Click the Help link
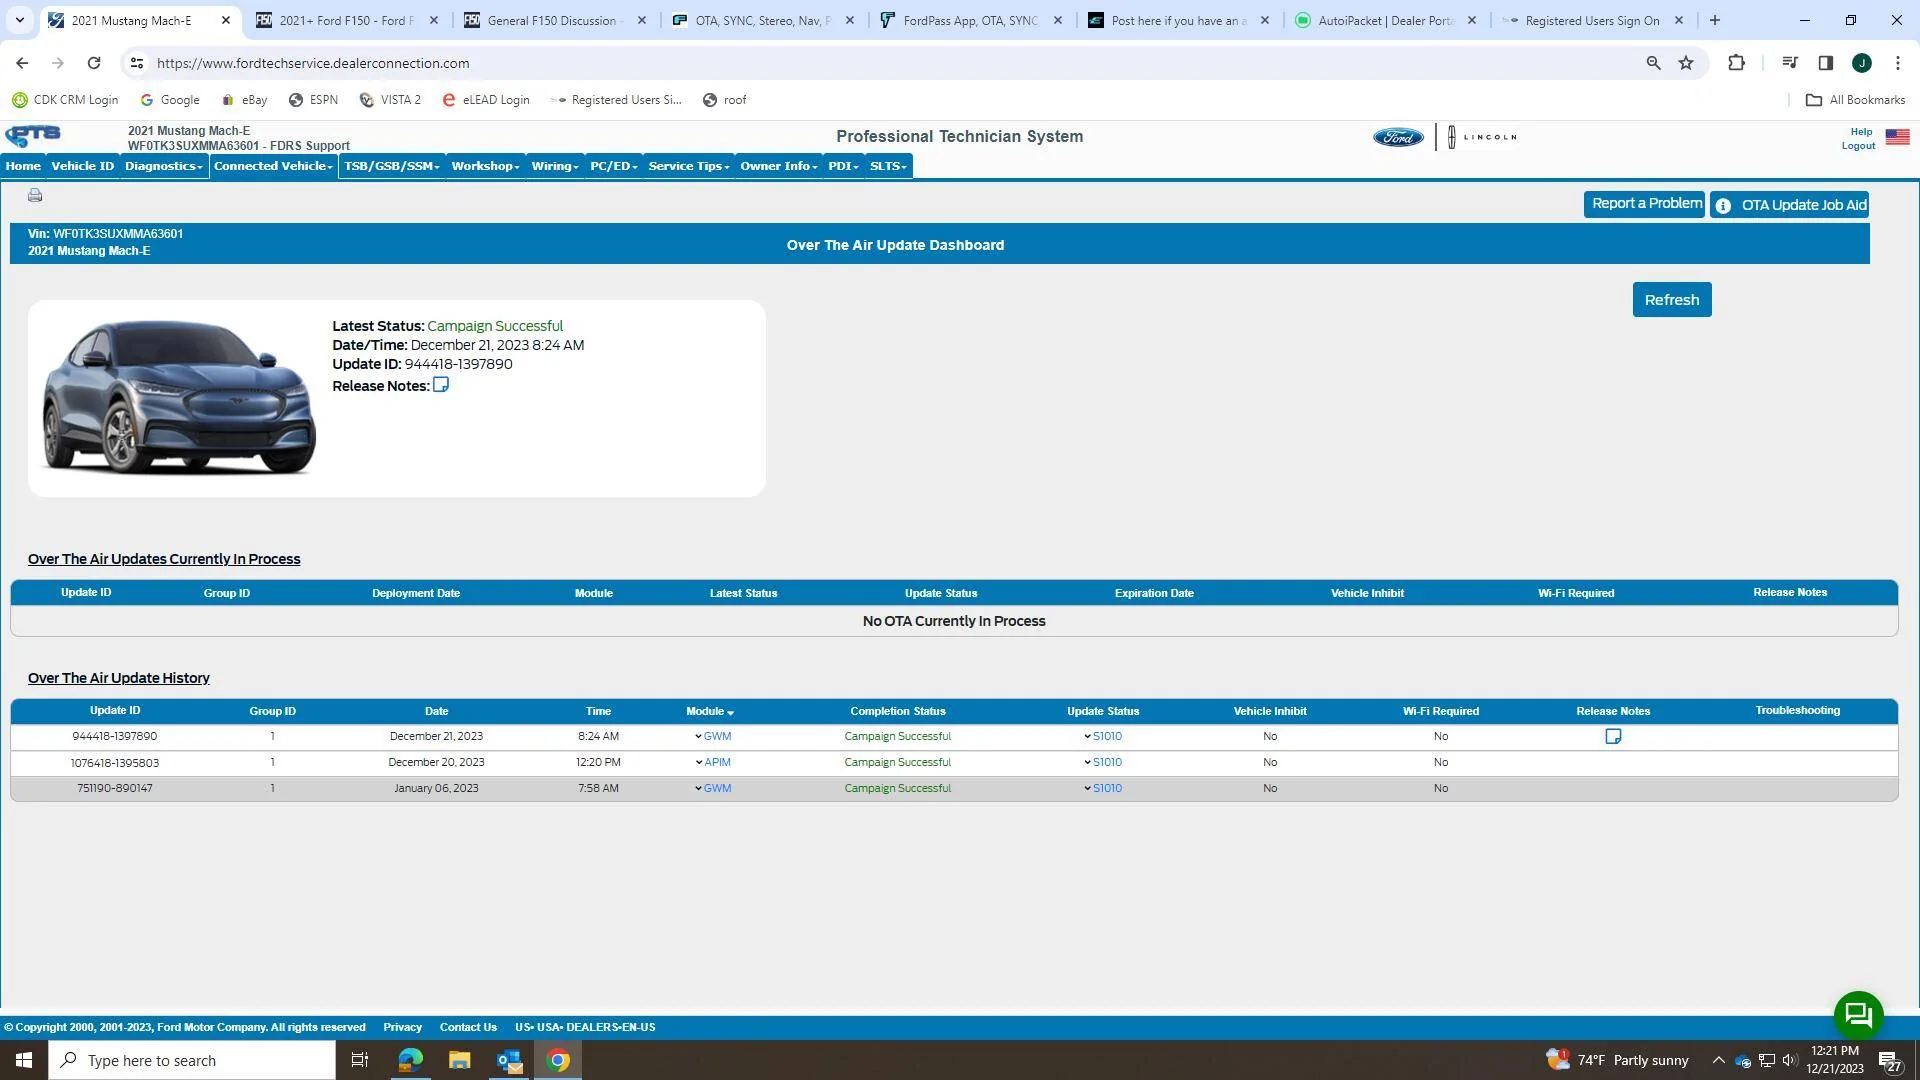1920x1080 pixels. [x=1860, y=132]
